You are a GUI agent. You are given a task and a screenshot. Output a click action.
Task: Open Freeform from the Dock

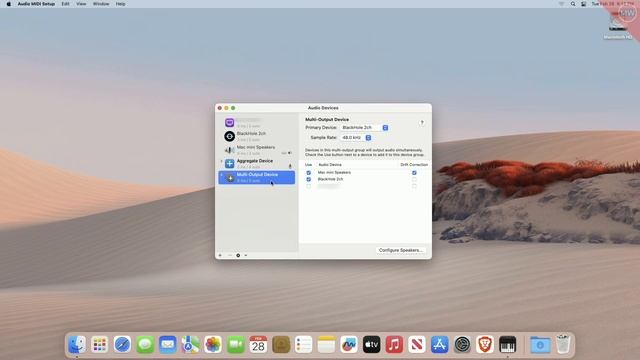click(x=349, y=344)
